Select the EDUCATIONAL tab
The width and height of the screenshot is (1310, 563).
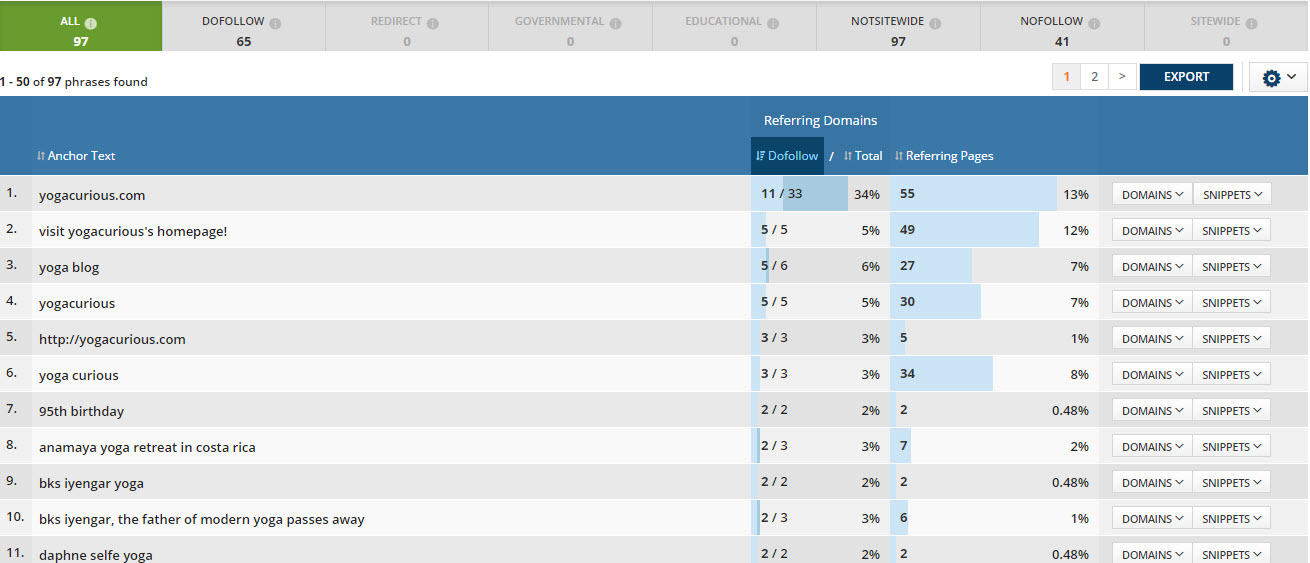click(x=734, y=26)
